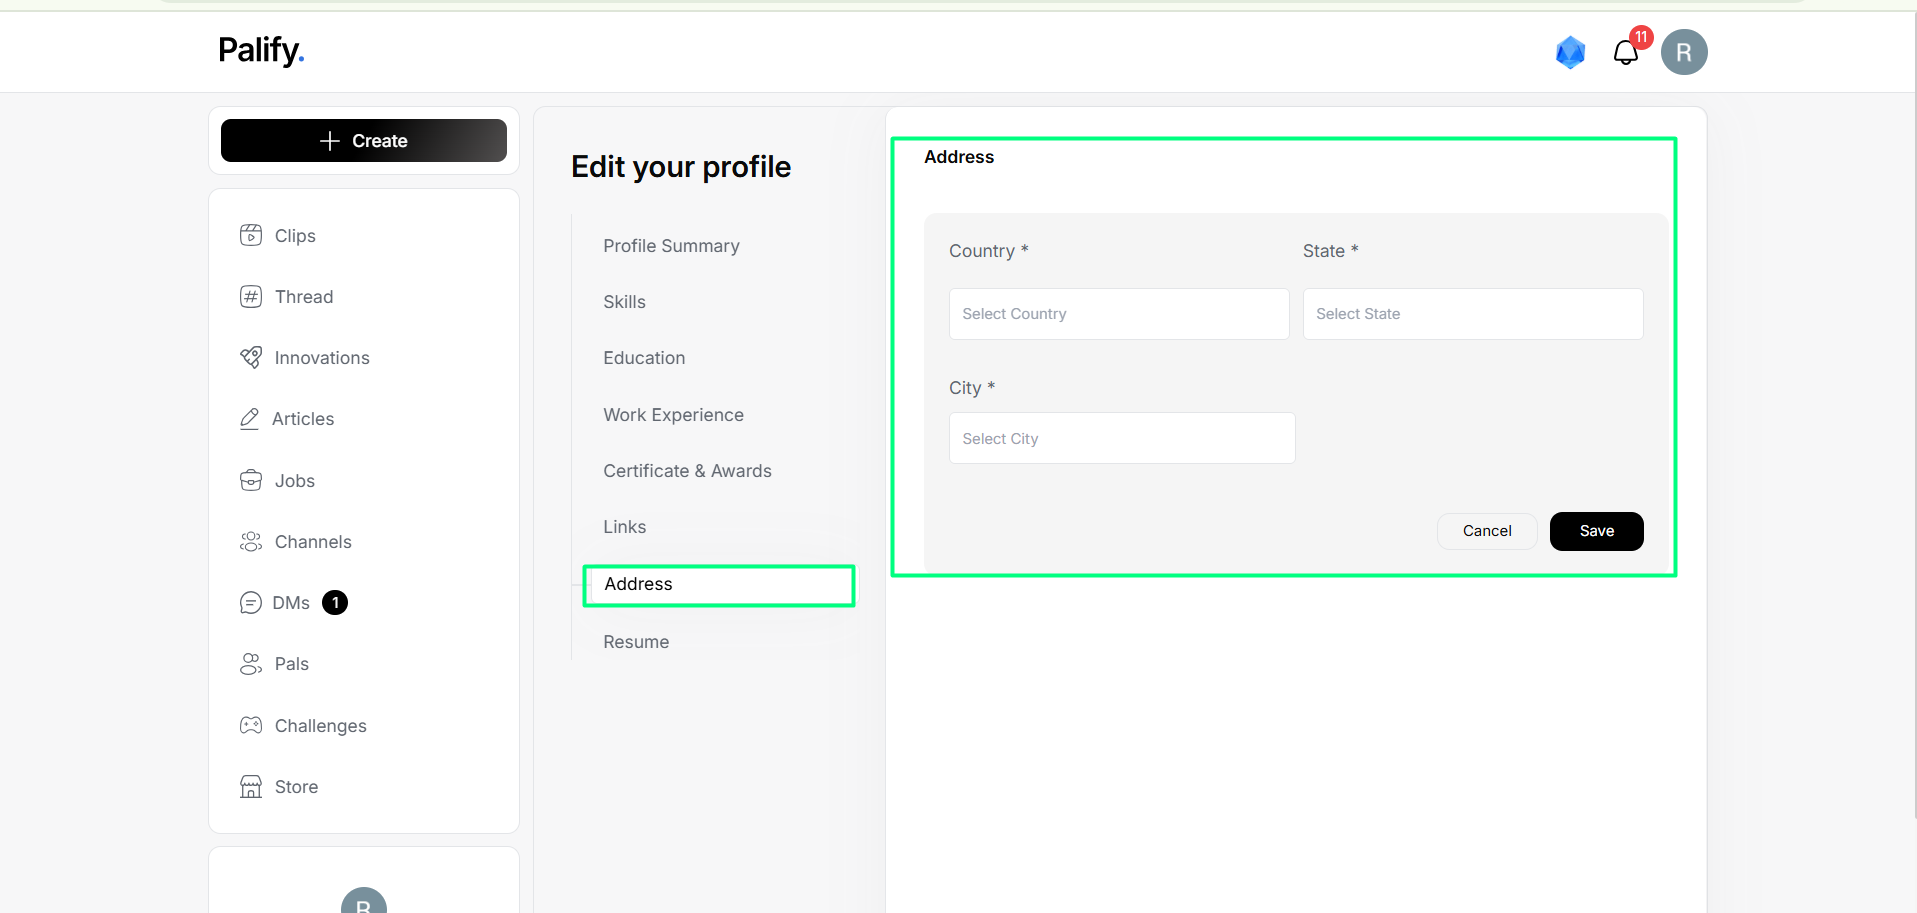Open Challenges page
Image resolution: width=1917 pixels, height=913 pixels.
tap(321, 726)
